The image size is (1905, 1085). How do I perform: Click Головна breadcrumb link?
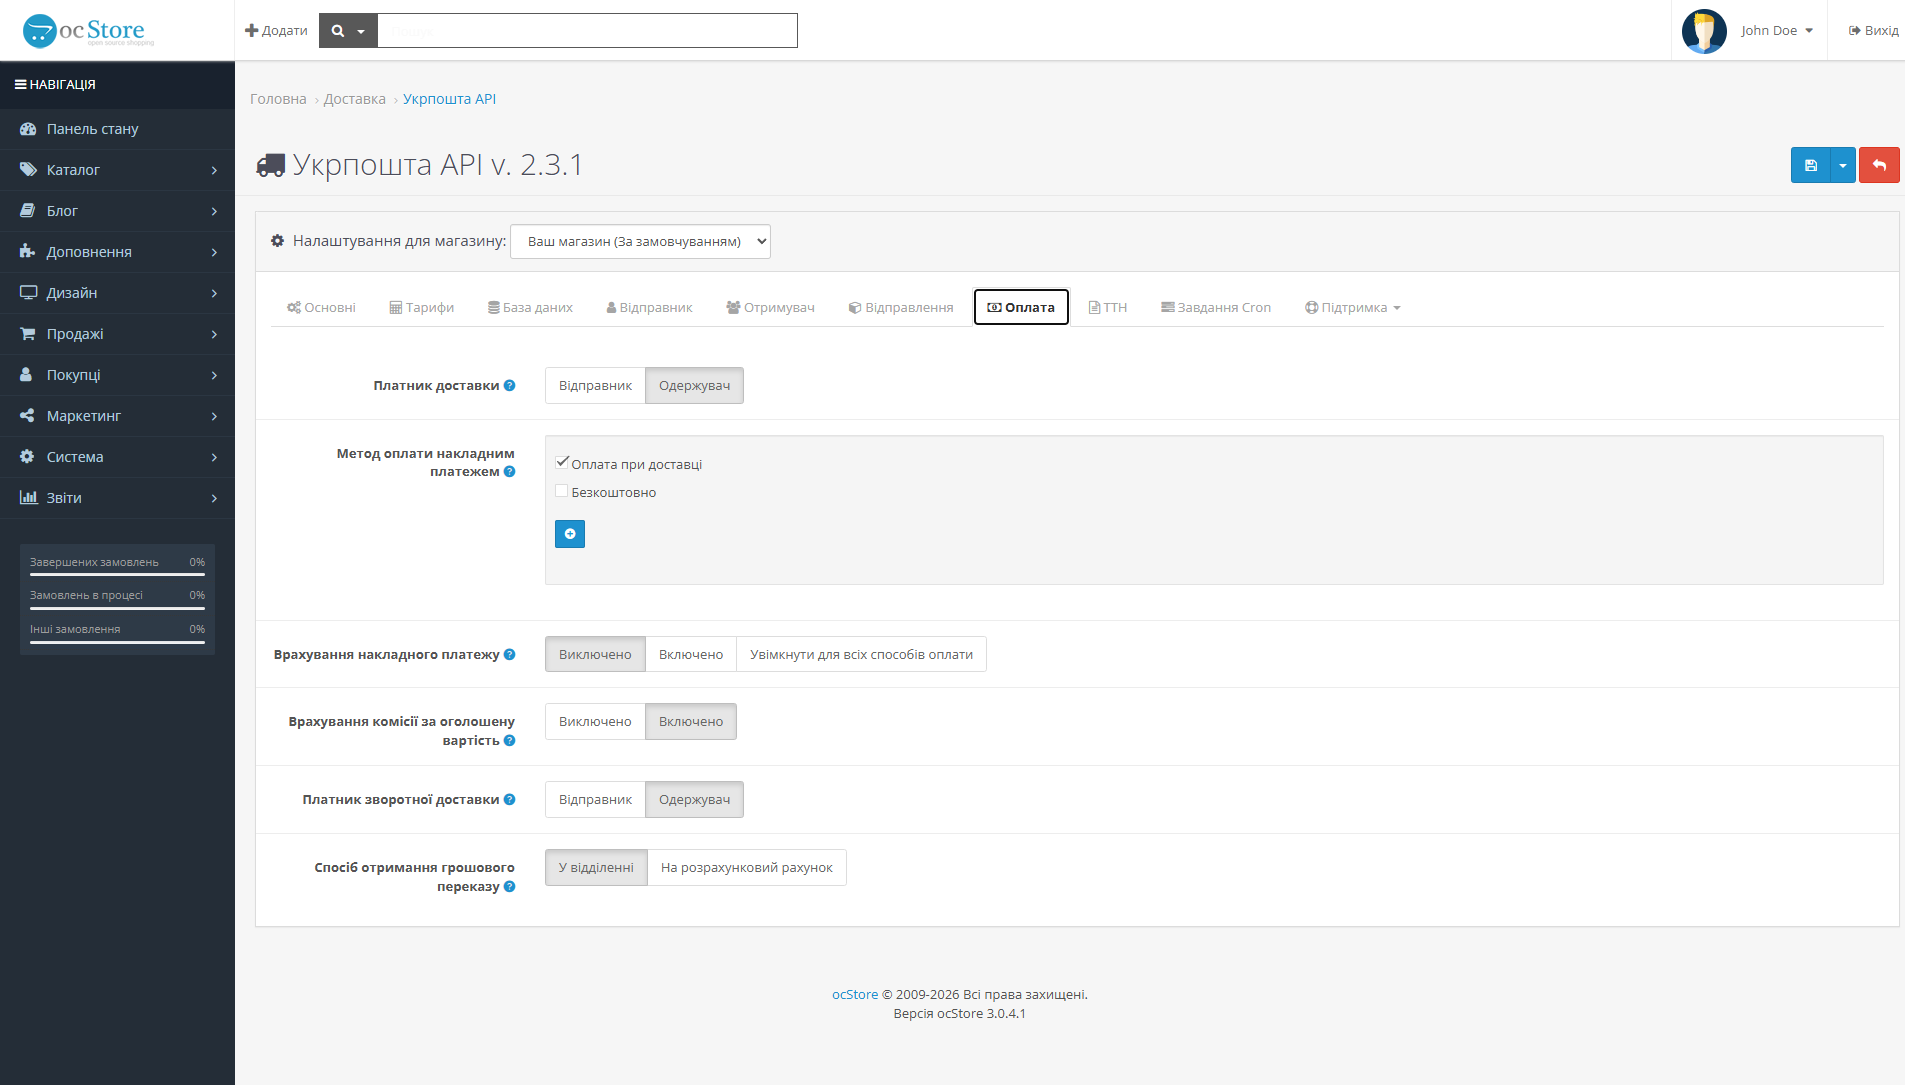(x=278, y=99)
